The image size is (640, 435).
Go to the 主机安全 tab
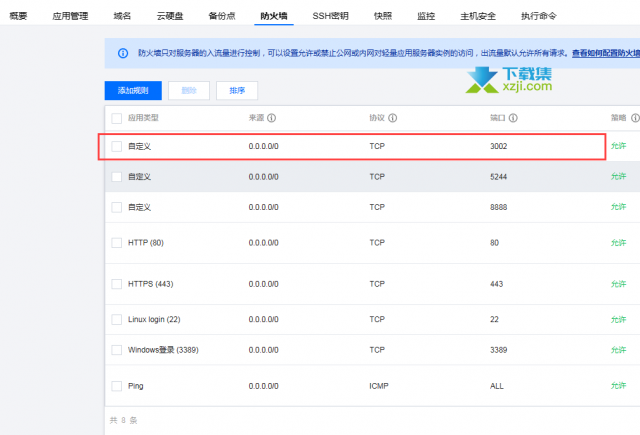(x=478, y=16)
